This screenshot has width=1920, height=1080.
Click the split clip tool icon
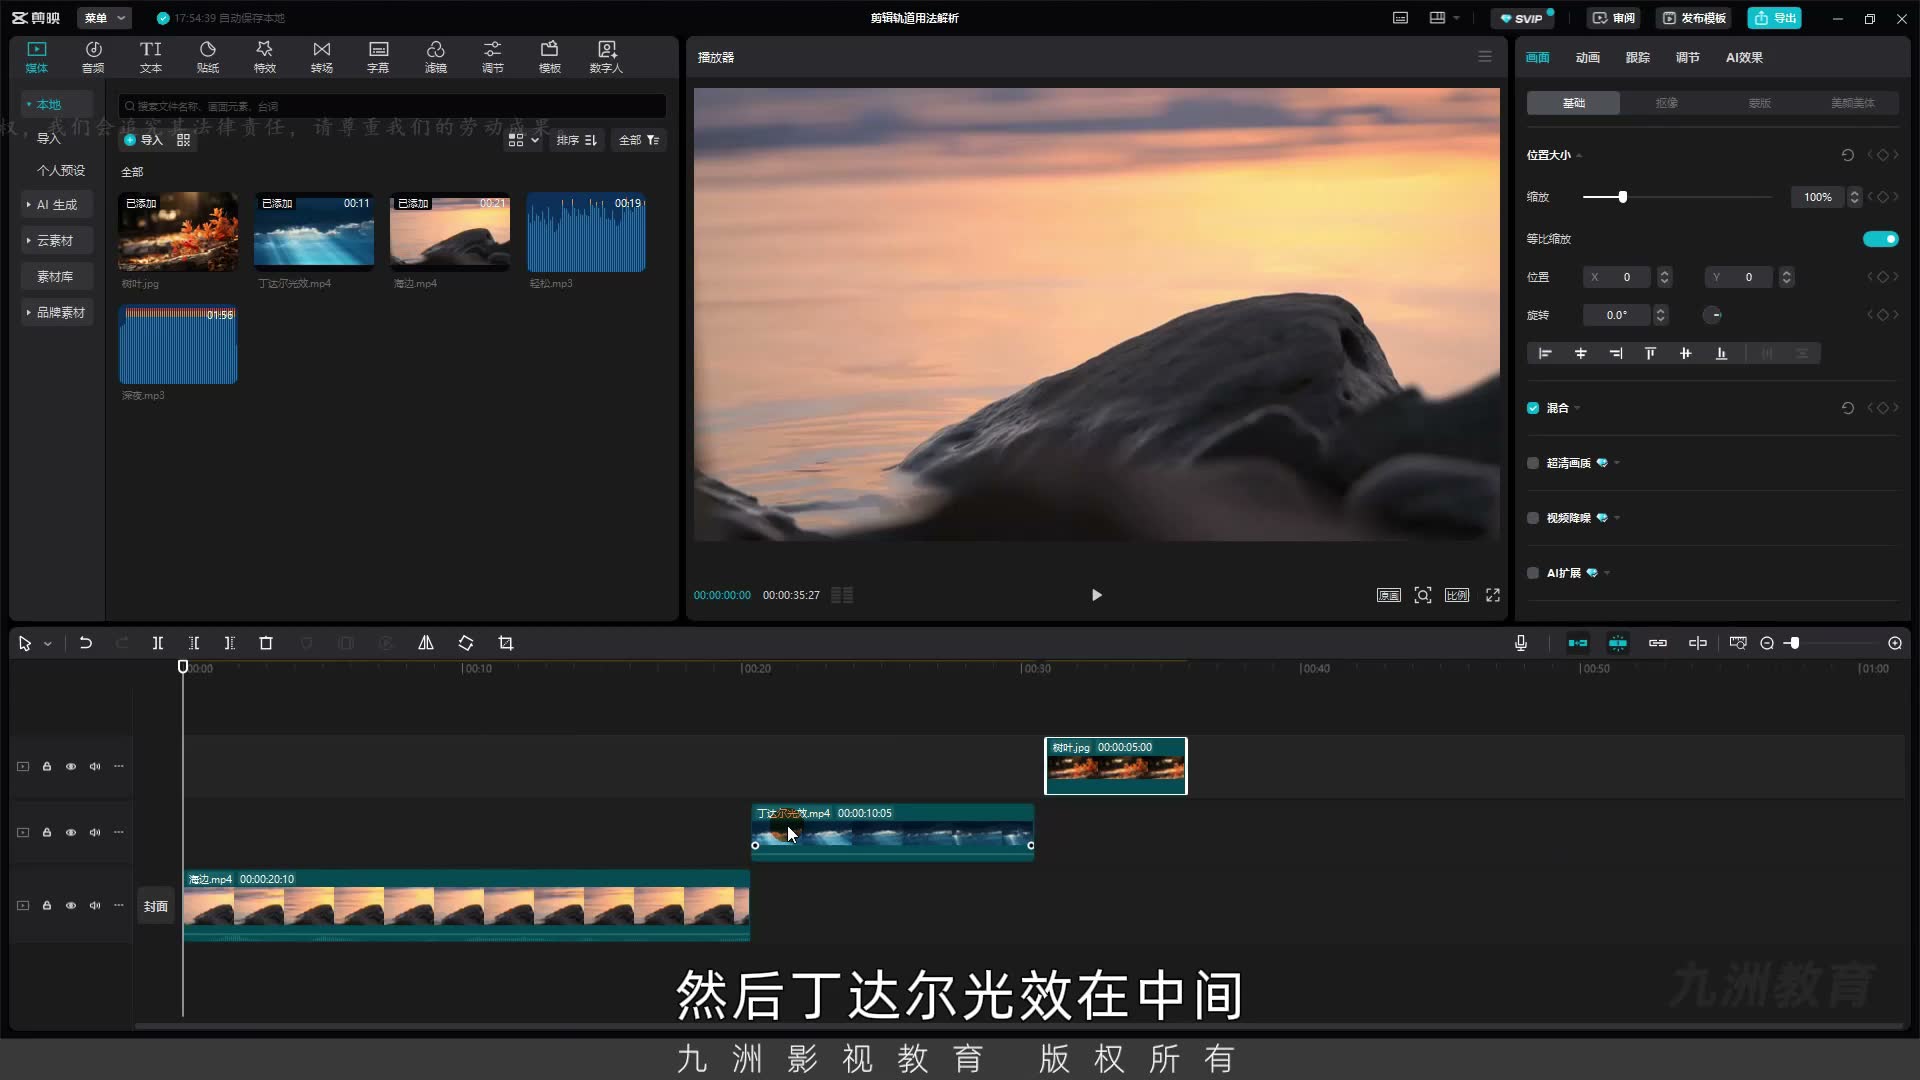coord(157,643)
